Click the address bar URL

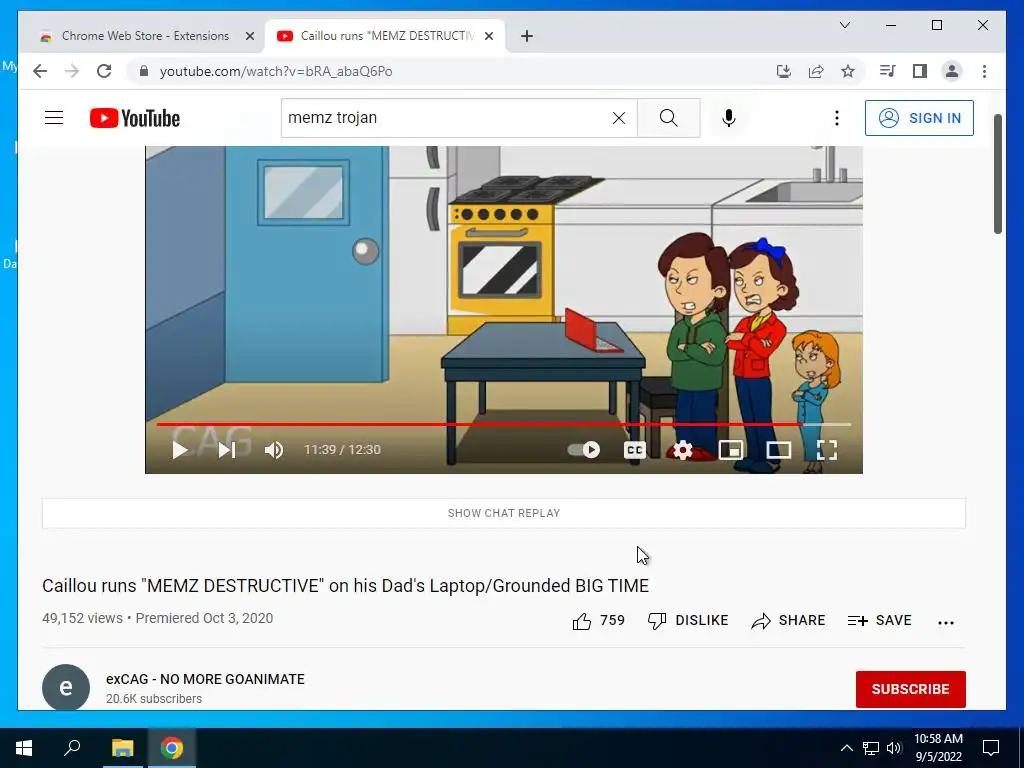[276, 71]
